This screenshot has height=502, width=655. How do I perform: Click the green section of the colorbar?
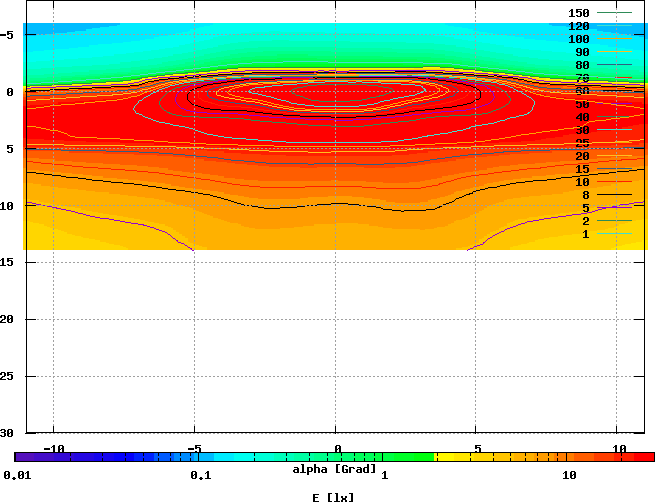(x=400, y=457)
